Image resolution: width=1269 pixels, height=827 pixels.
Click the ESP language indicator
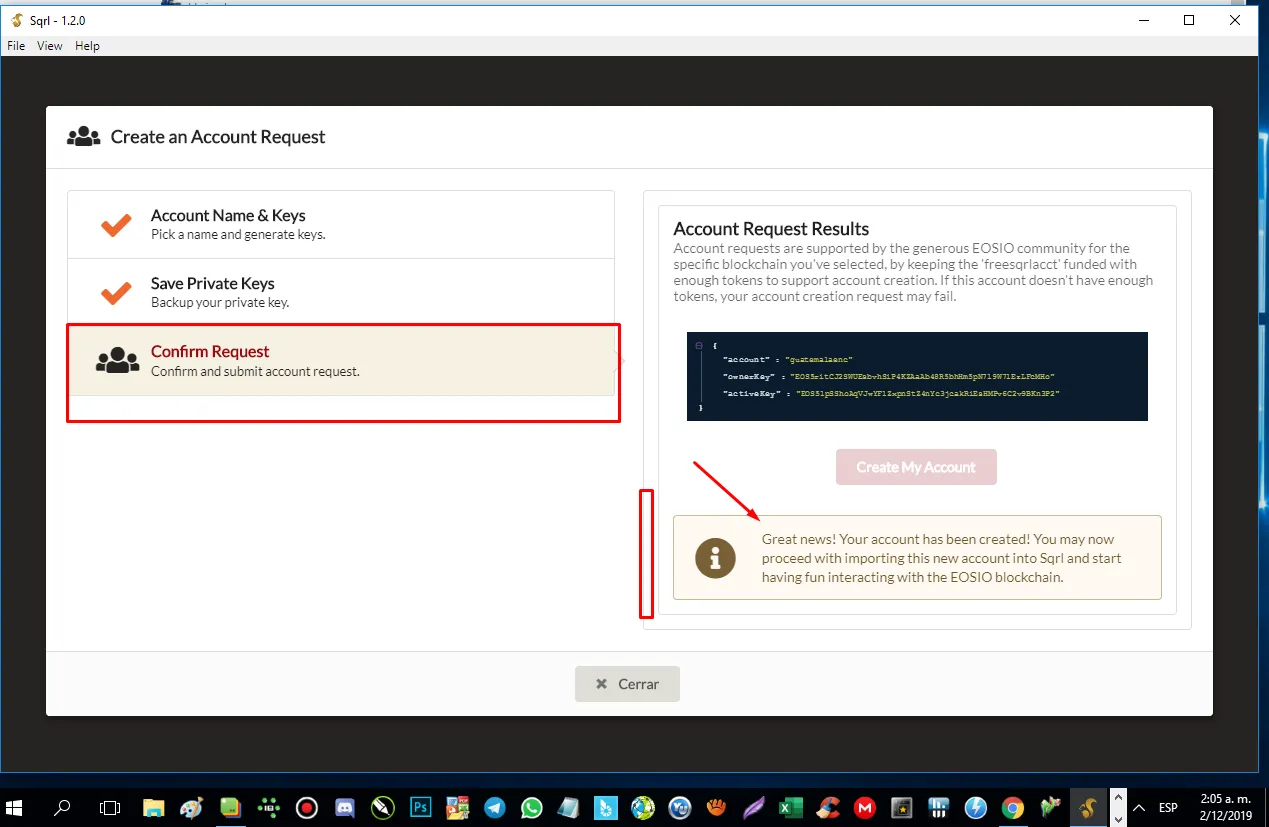point(1167,807)
